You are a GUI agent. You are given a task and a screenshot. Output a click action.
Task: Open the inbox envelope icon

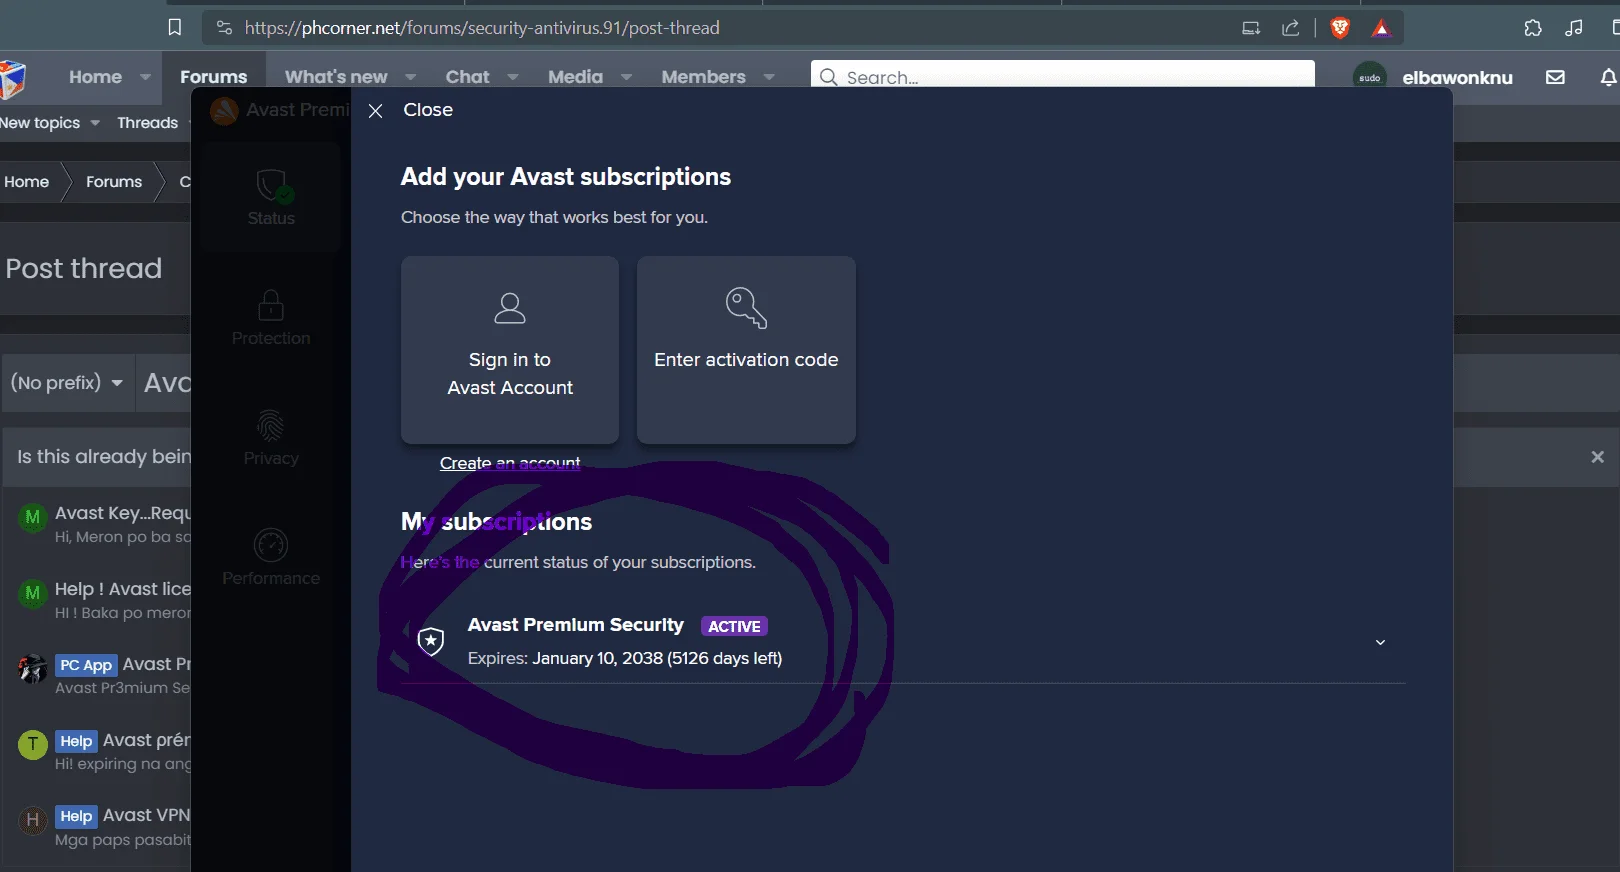point(1555,77)
